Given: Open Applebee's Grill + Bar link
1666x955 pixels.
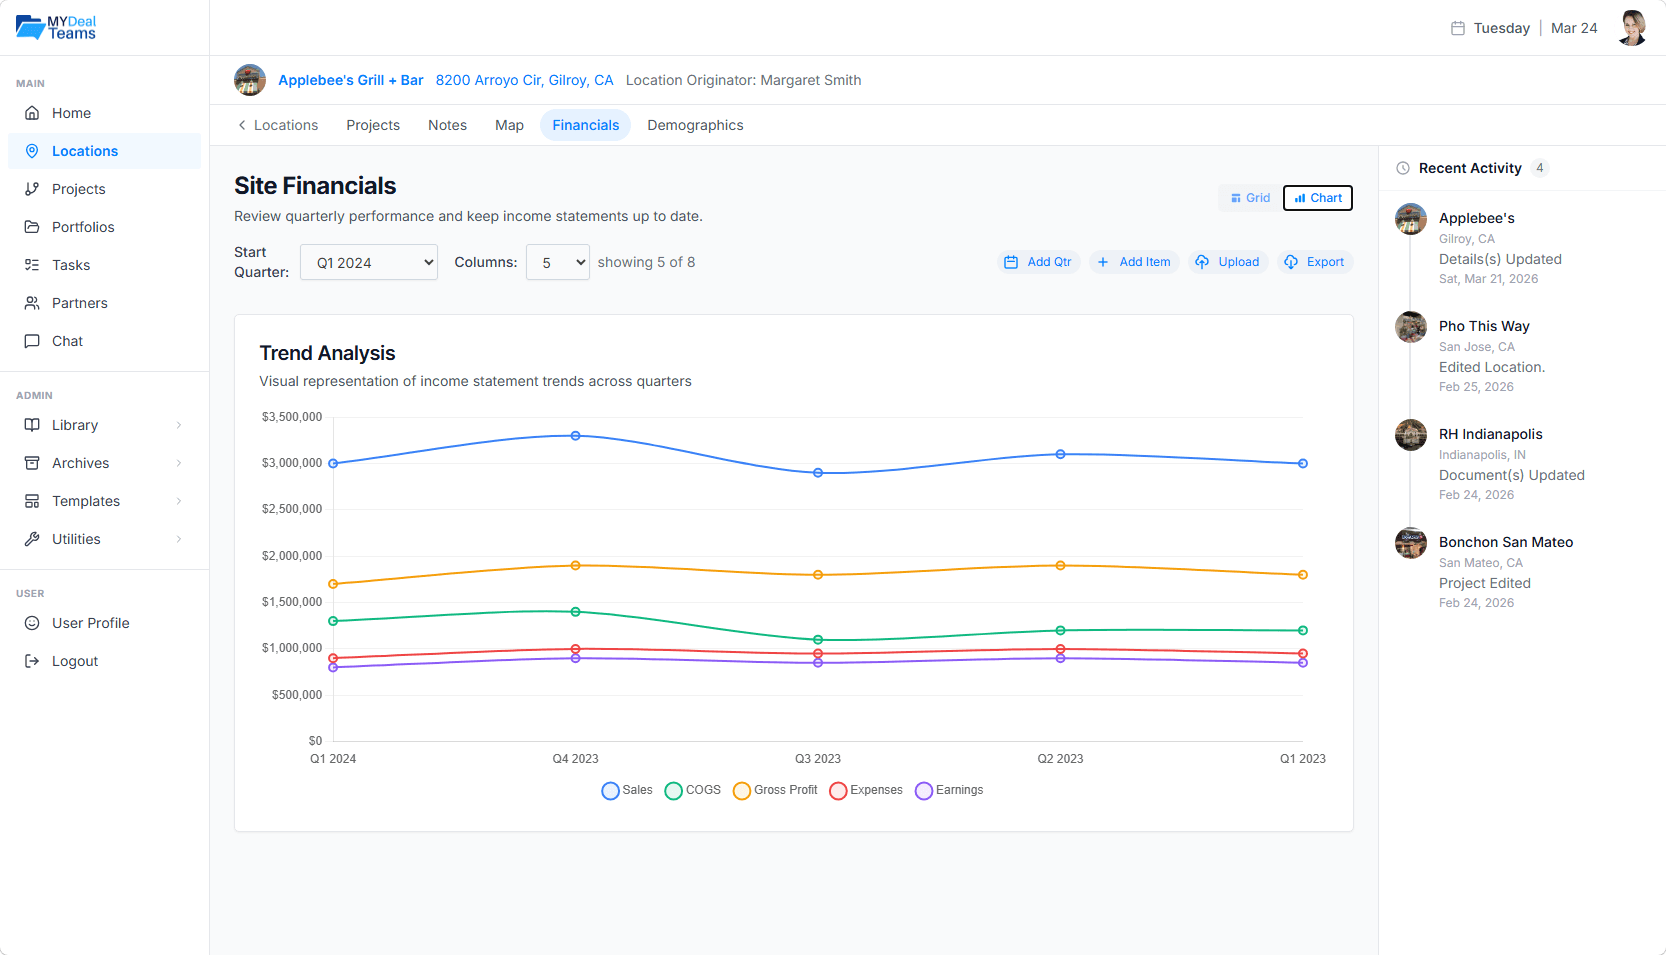Looking at the screenshot, I should click(351, 80).
